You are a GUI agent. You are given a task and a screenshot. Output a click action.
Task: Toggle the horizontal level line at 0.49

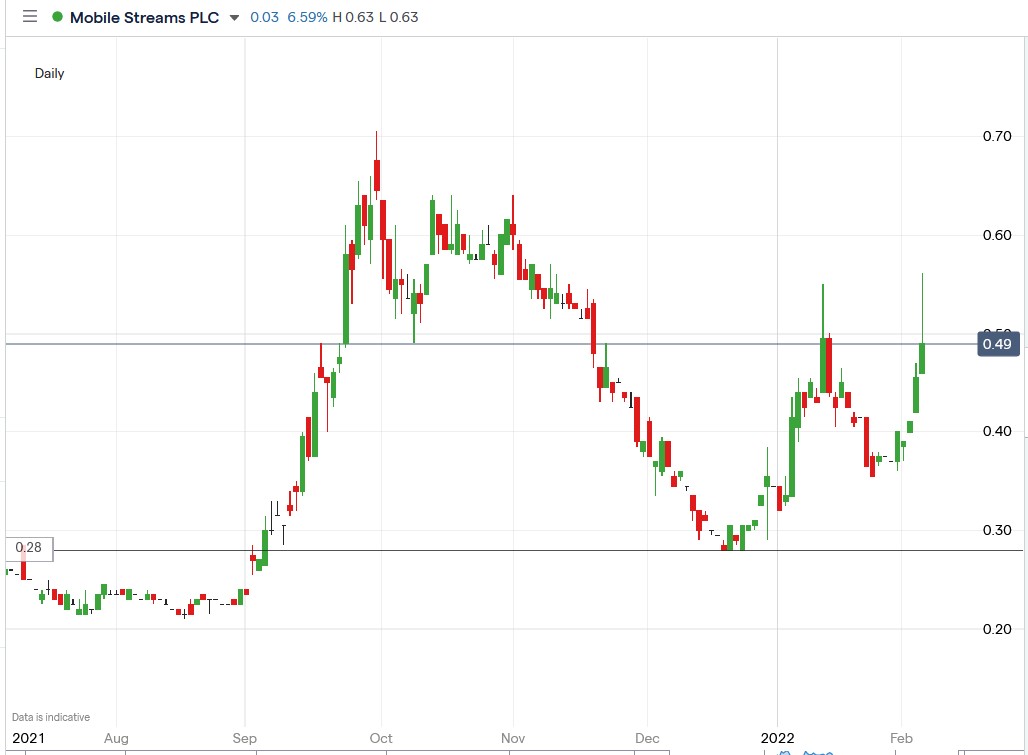tap(500, 343)
